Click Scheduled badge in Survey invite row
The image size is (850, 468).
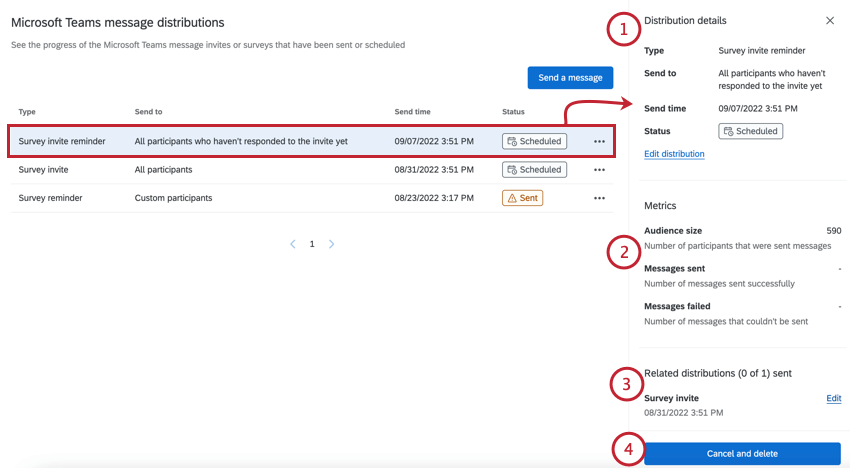point(534,170)
